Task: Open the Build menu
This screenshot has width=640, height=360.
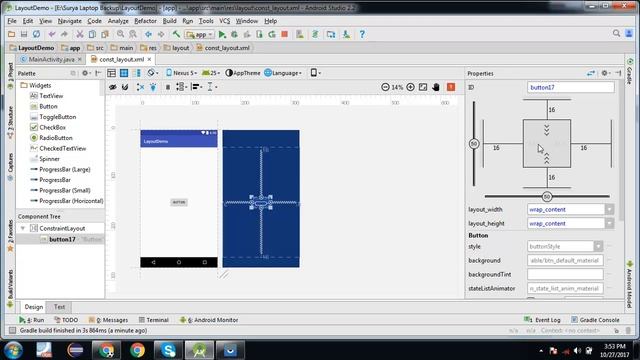Action: [169, 21]
